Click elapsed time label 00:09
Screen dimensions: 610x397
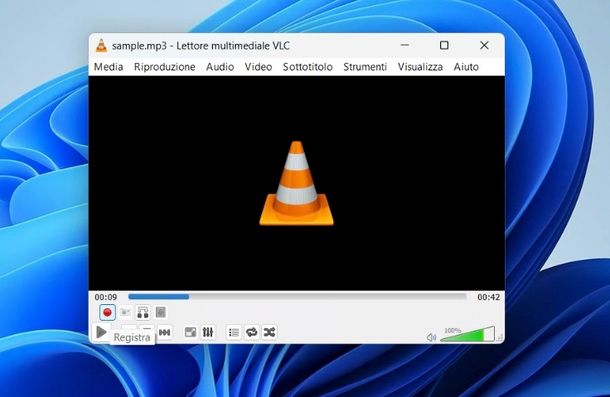(106, 297)
